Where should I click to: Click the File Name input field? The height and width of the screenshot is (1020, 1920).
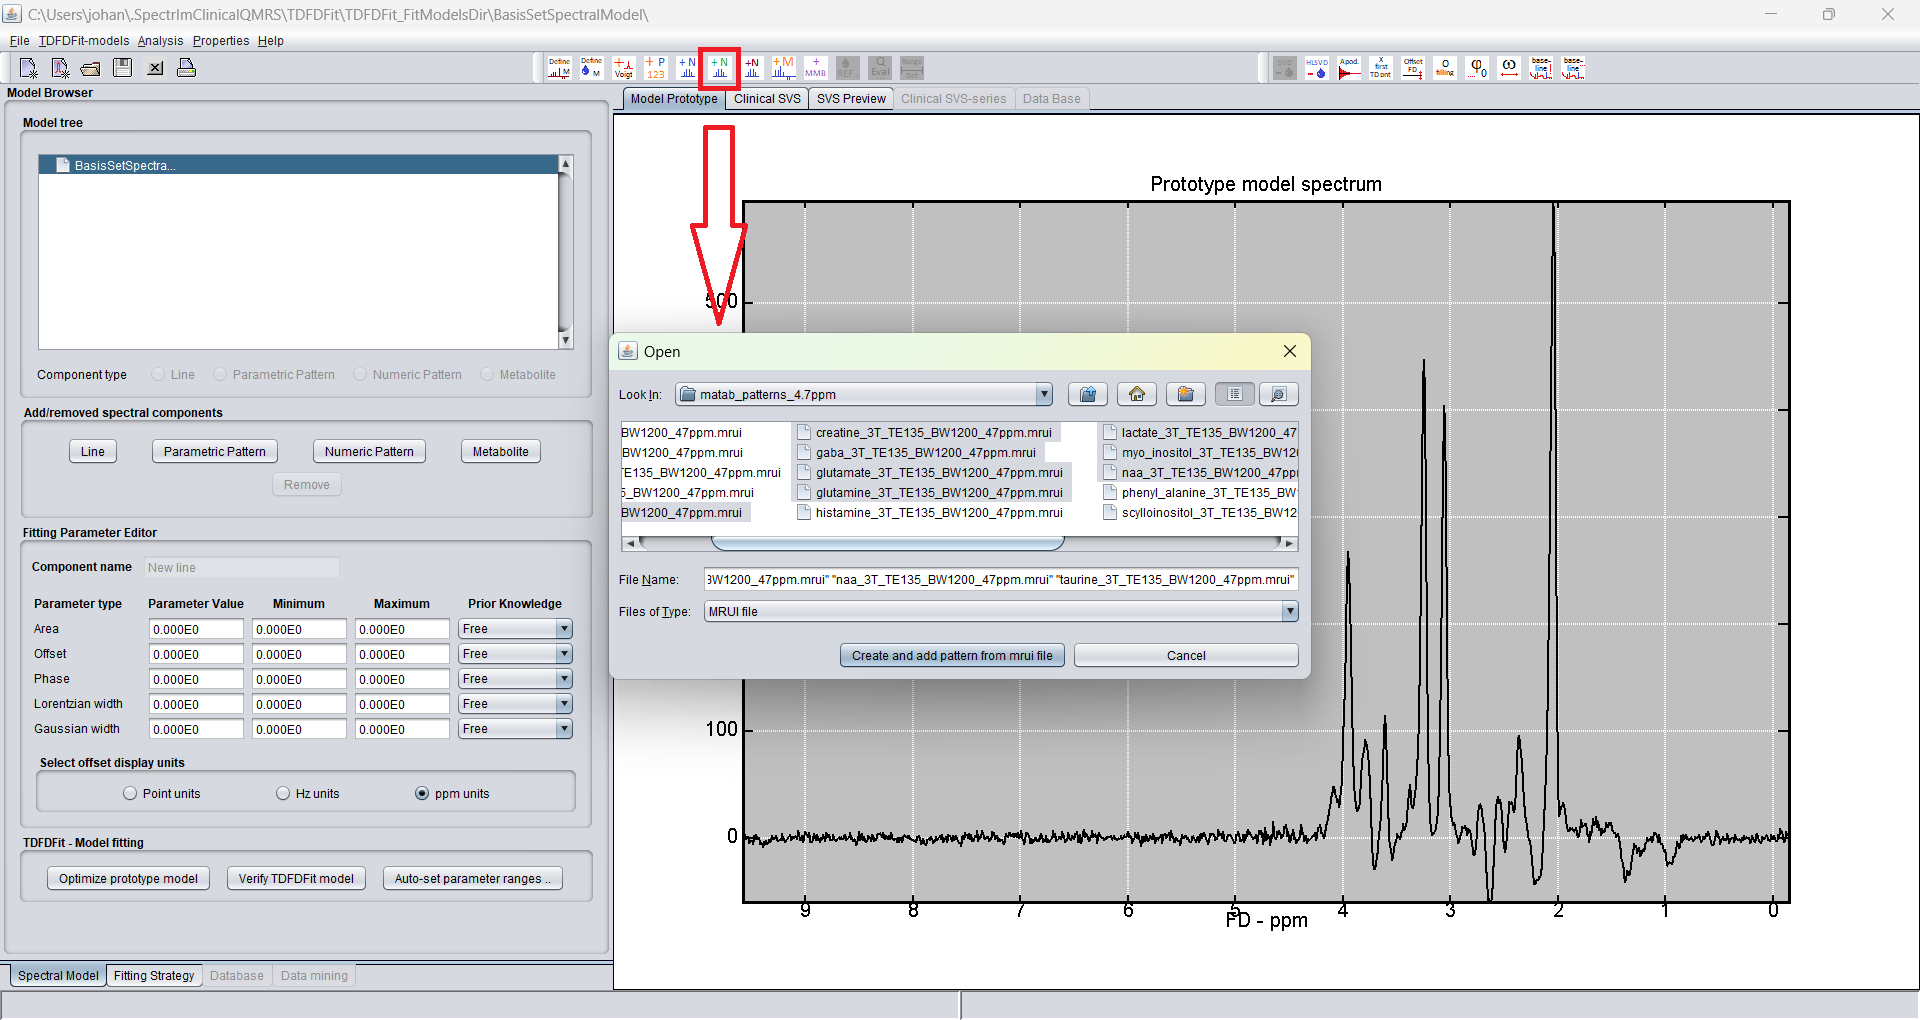coord(1001,580)
